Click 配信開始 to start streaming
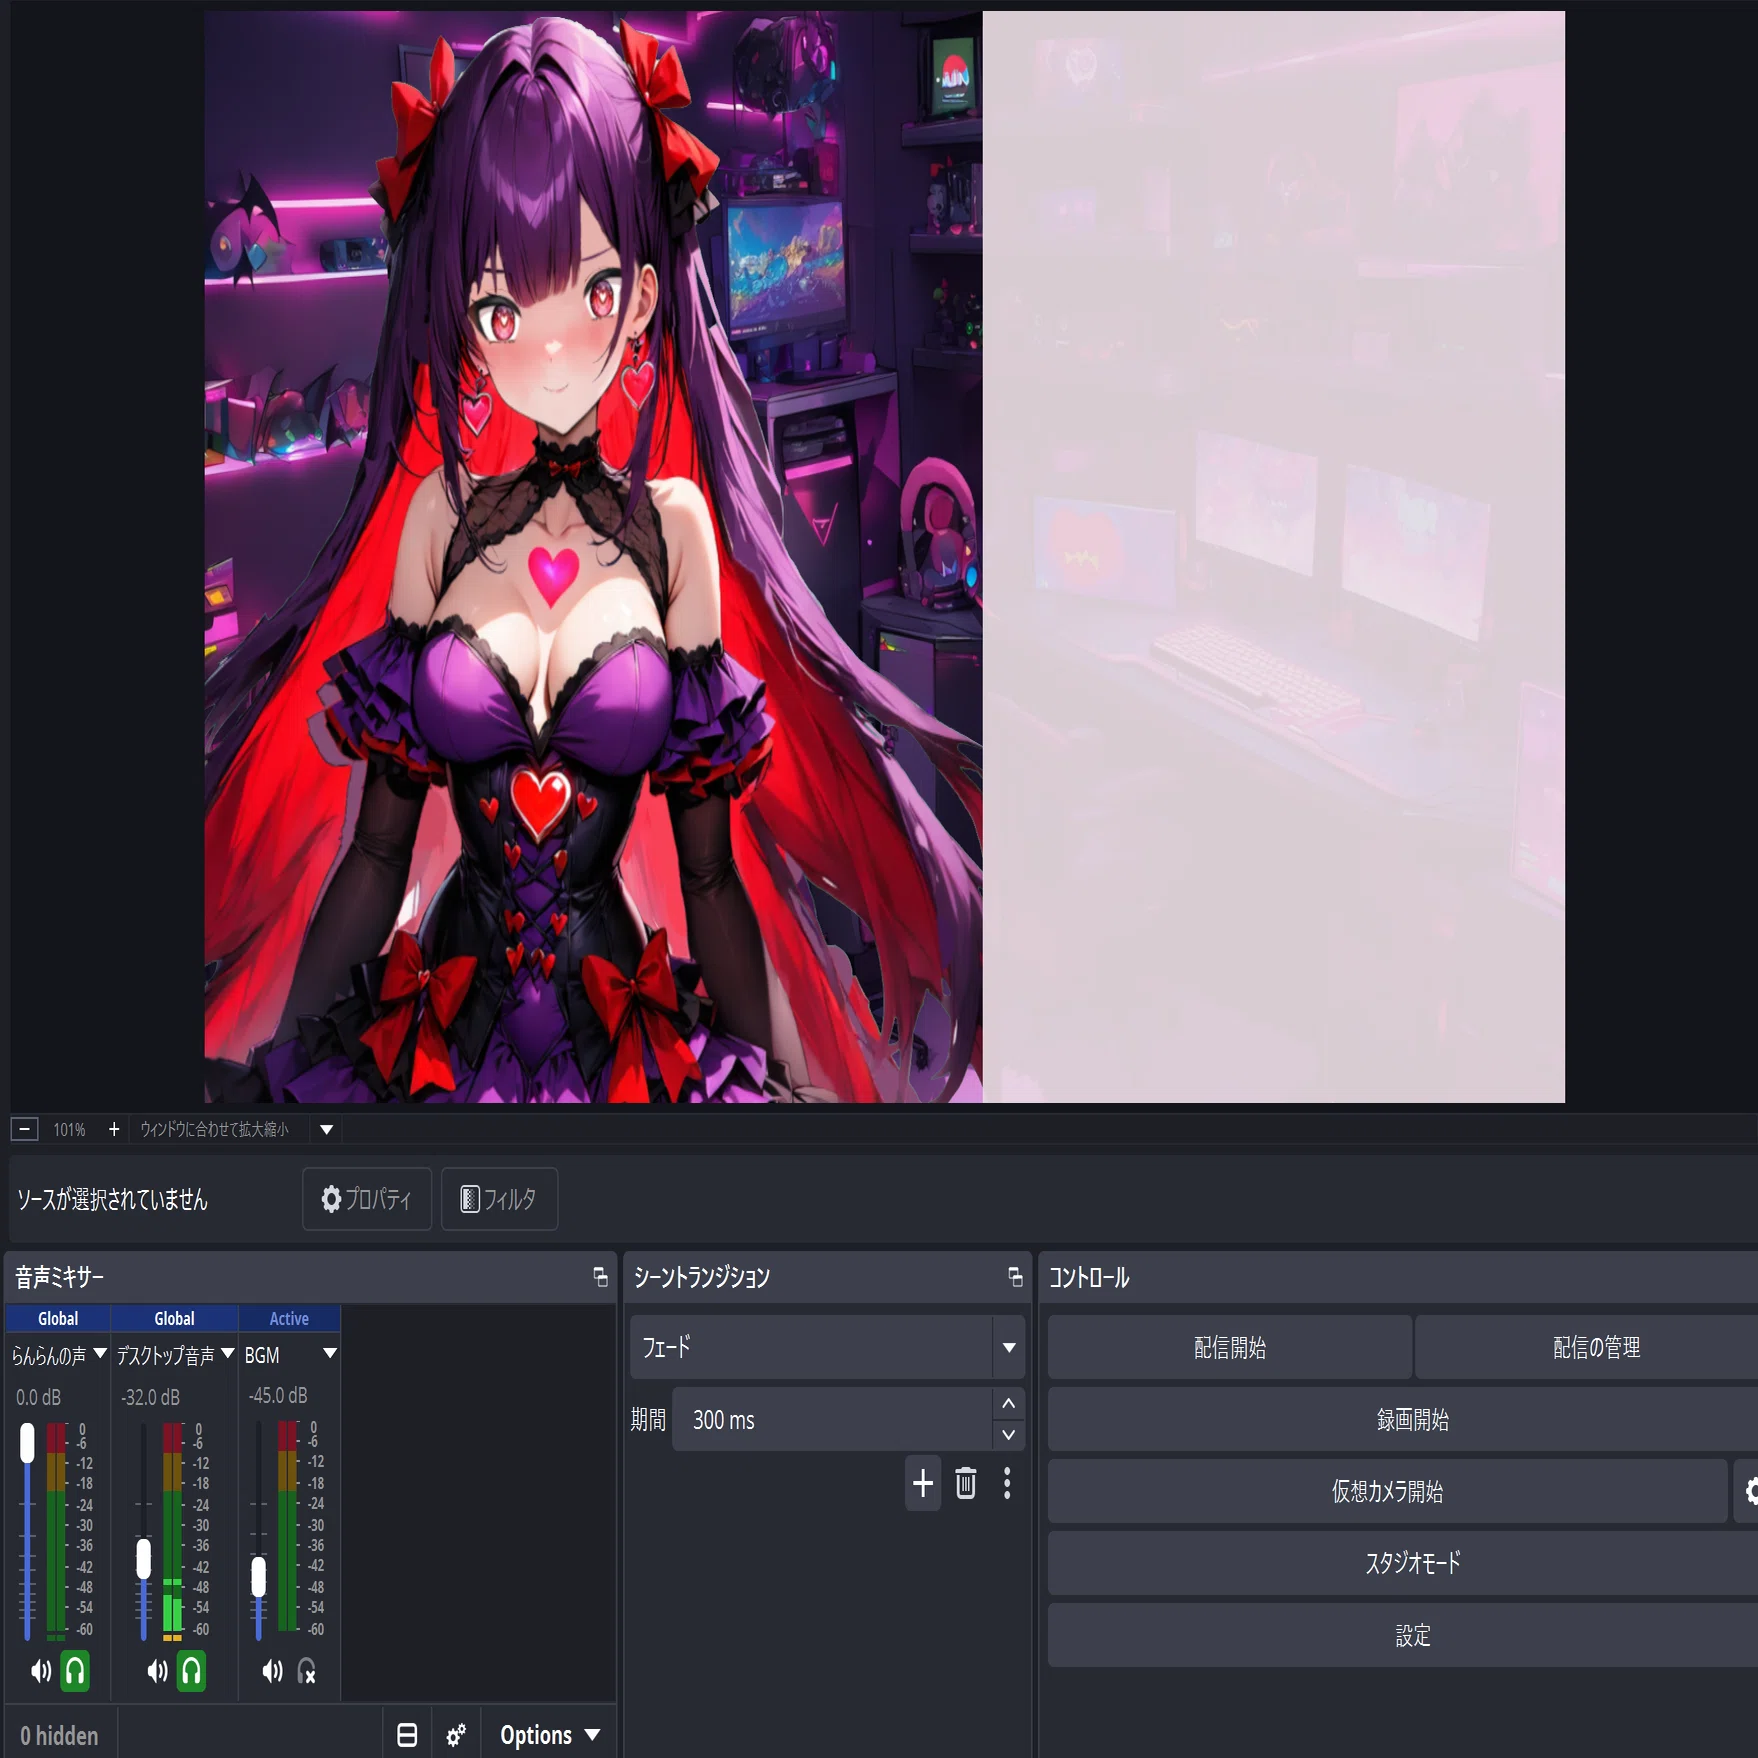Viewport: 1758px width, 1758px height. (x=1230, y=1347)
